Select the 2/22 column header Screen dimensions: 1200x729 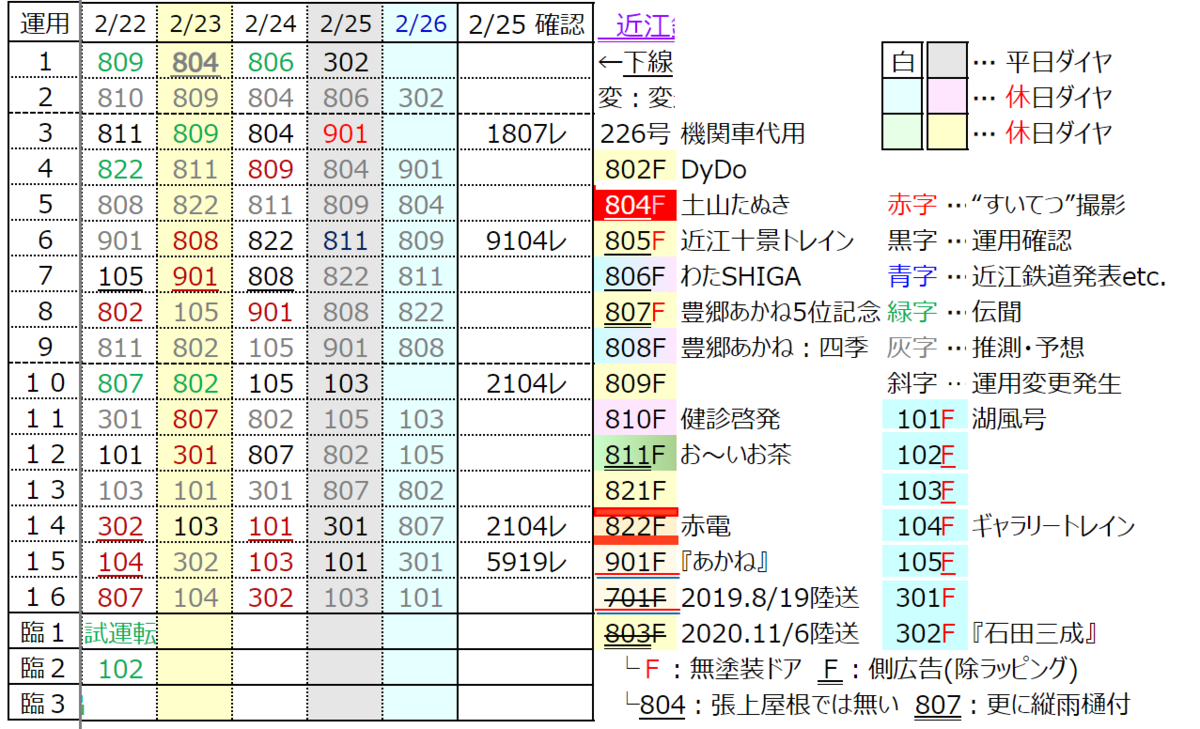point(118,25)
